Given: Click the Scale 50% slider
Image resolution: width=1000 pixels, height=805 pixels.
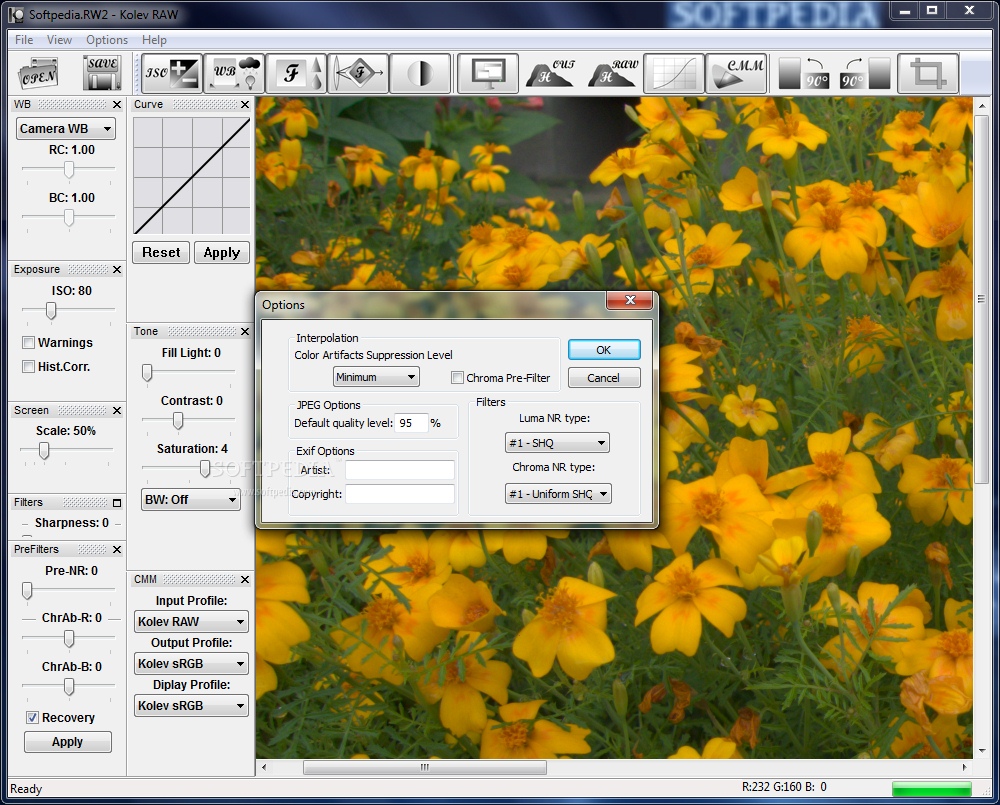Looking at the screenshot, I should click(43, 451).
